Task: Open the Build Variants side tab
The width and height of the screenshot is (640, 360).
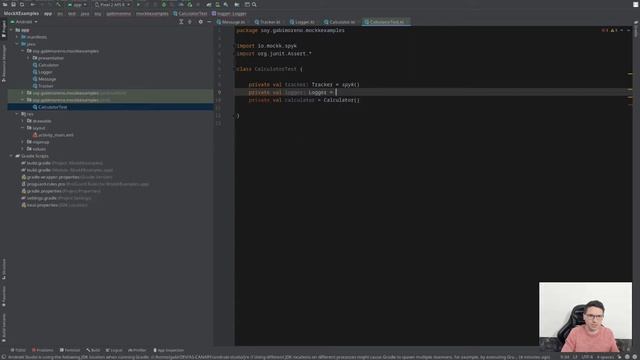Action: tap(4, 328)
